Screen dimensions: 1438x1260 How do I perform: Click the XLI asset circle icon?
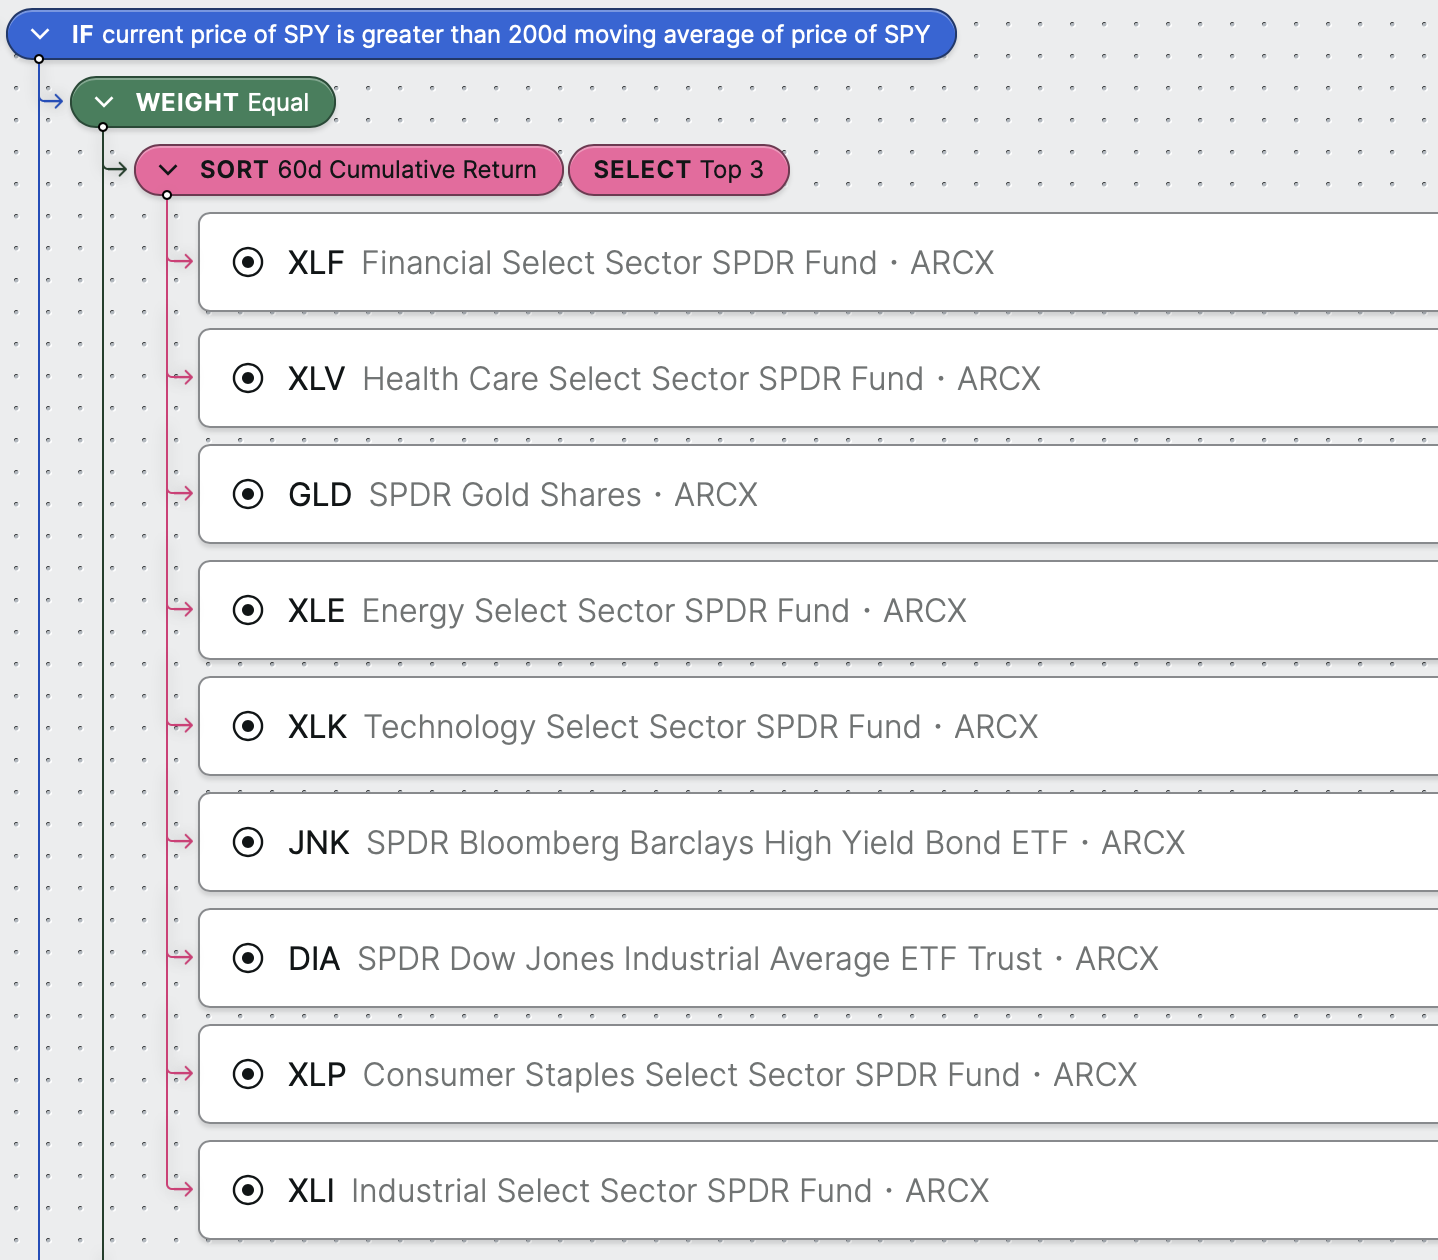coord(248,1191)
